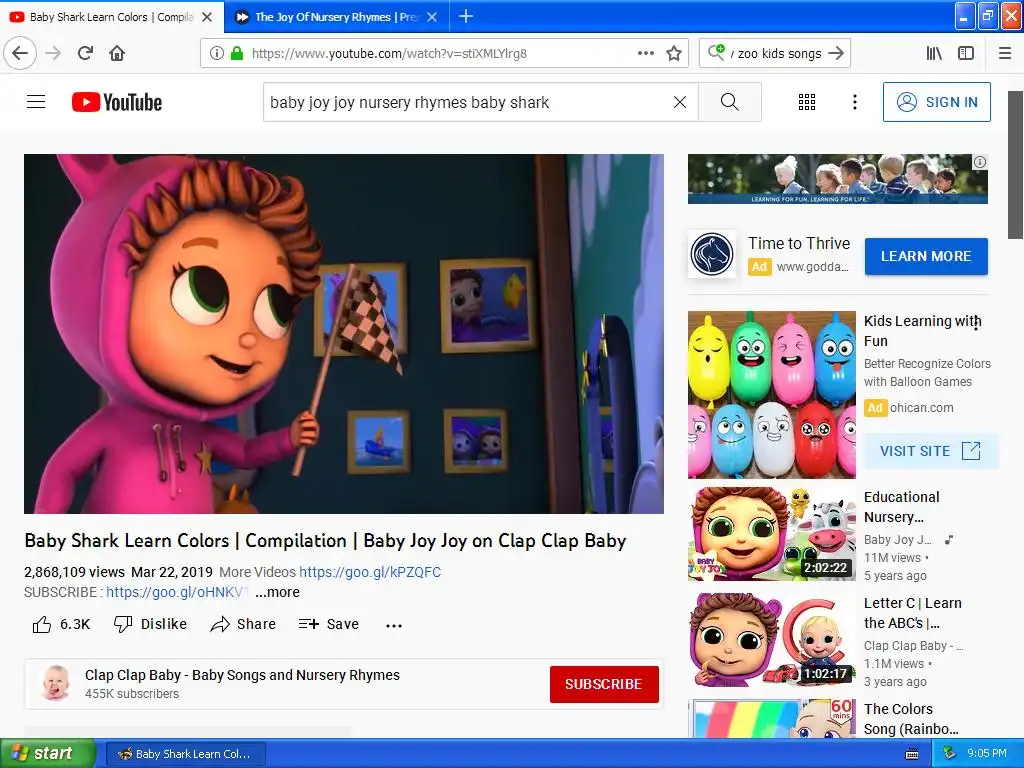This screenshot has width=1024, height=768.
Task: Click the taskbar clock showing 9:05 PM
Action: tap(987, 754)
